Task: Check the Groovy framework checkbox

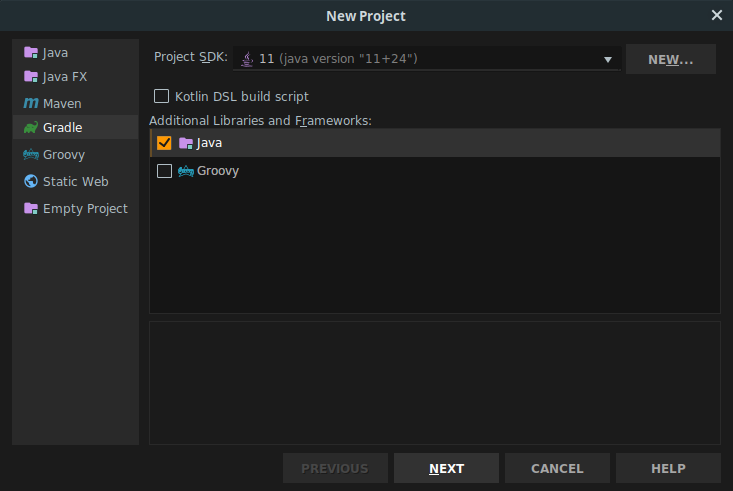Action: pos(164,171)
